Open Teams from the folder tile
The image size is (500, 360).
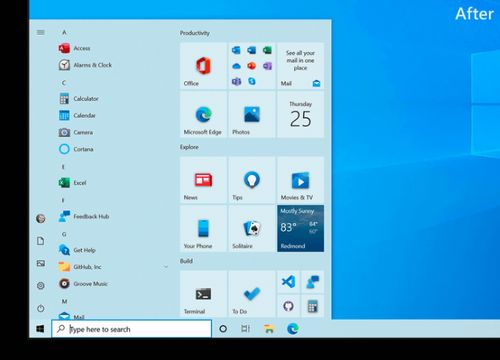click(236, 81)
